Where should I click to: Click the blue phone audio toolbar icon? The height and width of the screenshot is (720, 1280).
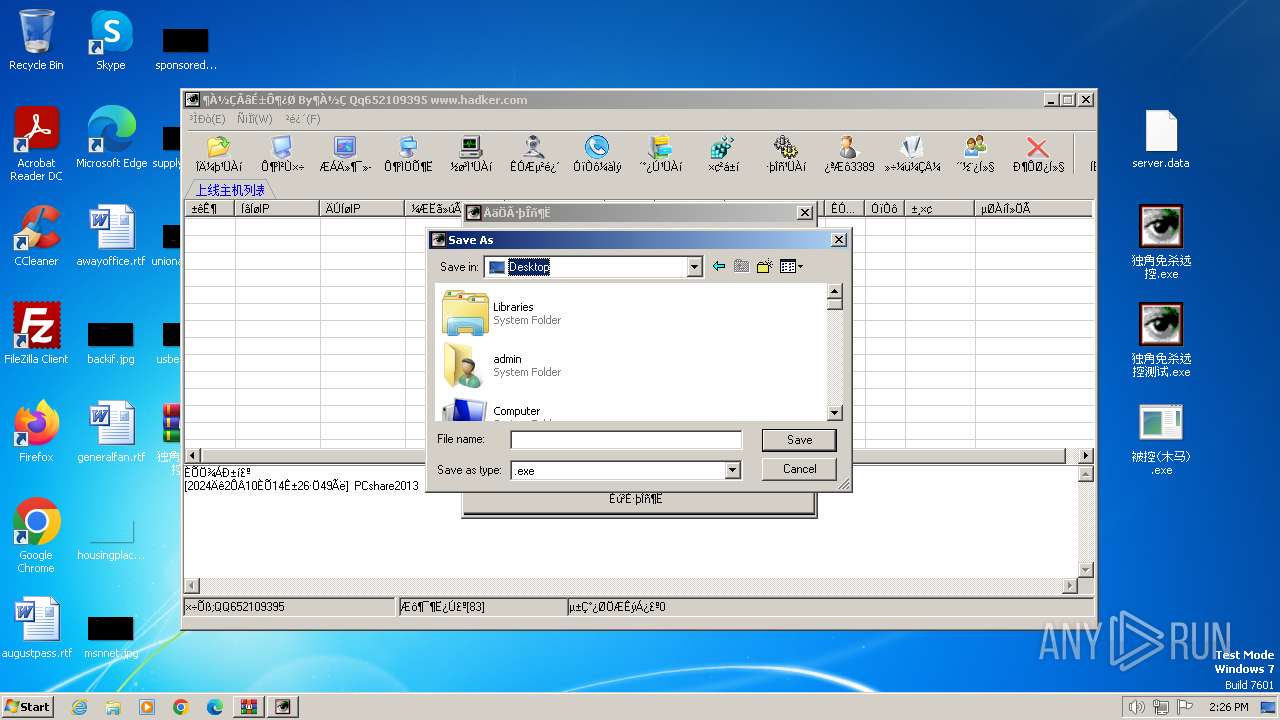click(597, 154)
